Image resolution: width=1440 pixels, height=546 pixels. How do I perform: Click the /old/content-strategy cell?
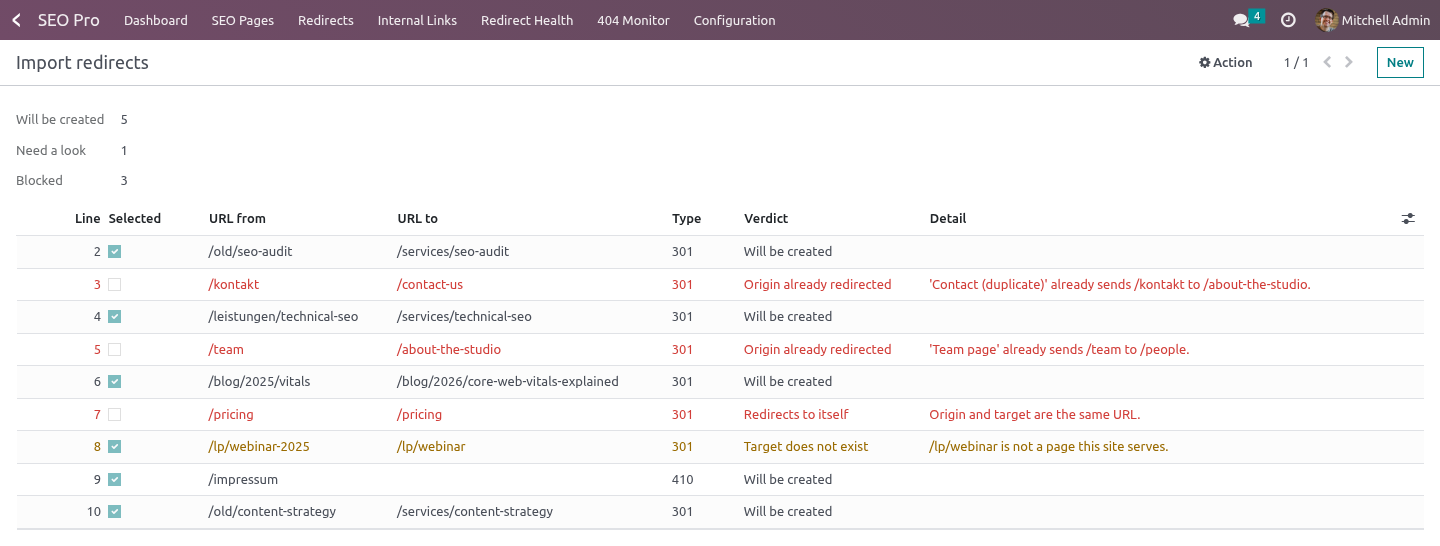tap(272, 512)
